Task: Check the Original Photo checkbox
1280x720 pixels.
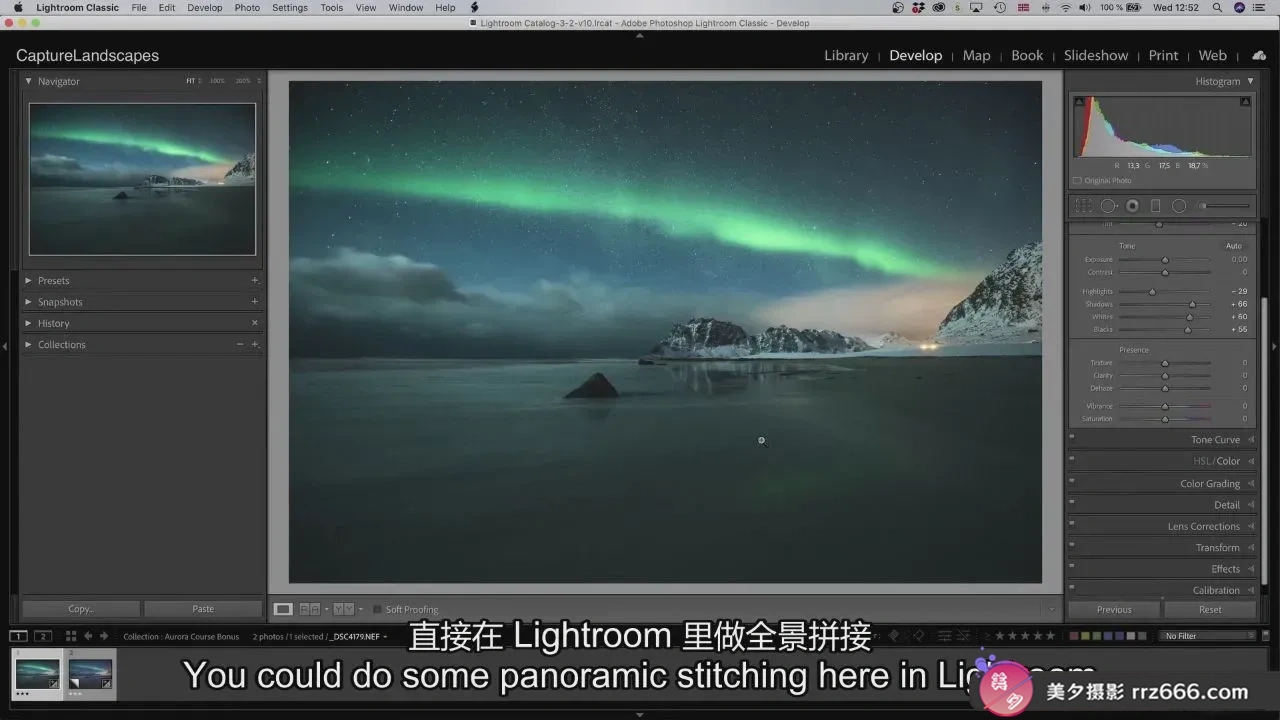Action: [1077, 181]
